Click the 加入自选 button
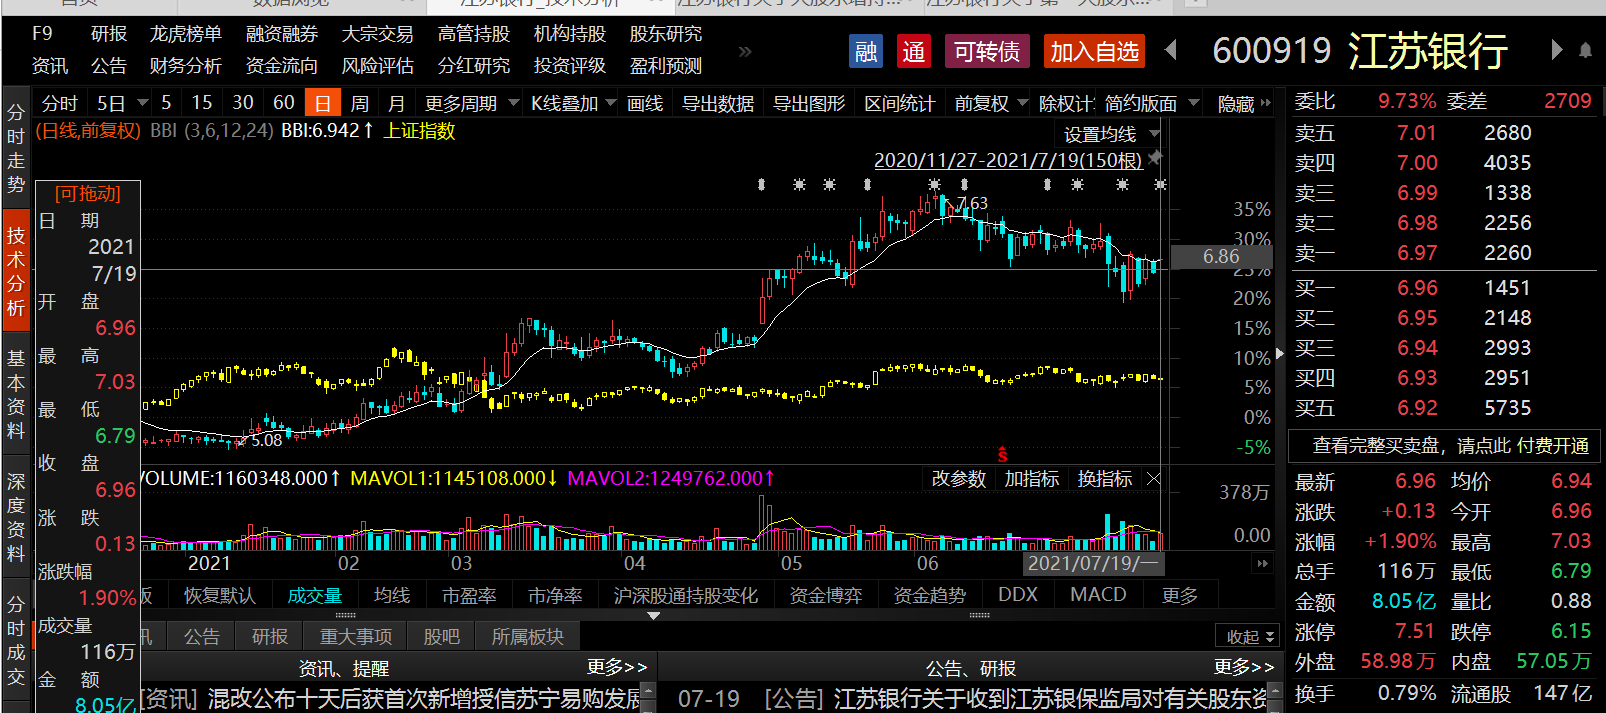 pos(1094,51)
